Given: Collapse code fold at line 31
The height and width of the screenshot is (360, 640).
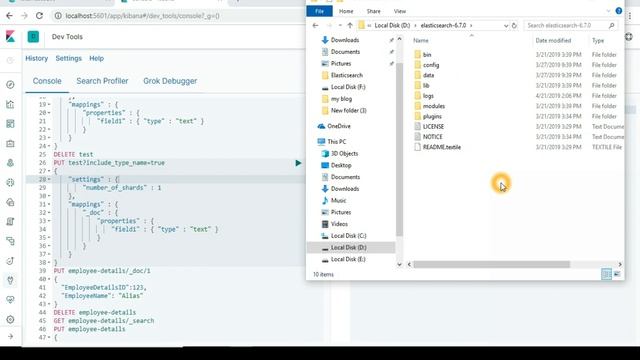Looking at the screenshot, I should tap(49, 204).
